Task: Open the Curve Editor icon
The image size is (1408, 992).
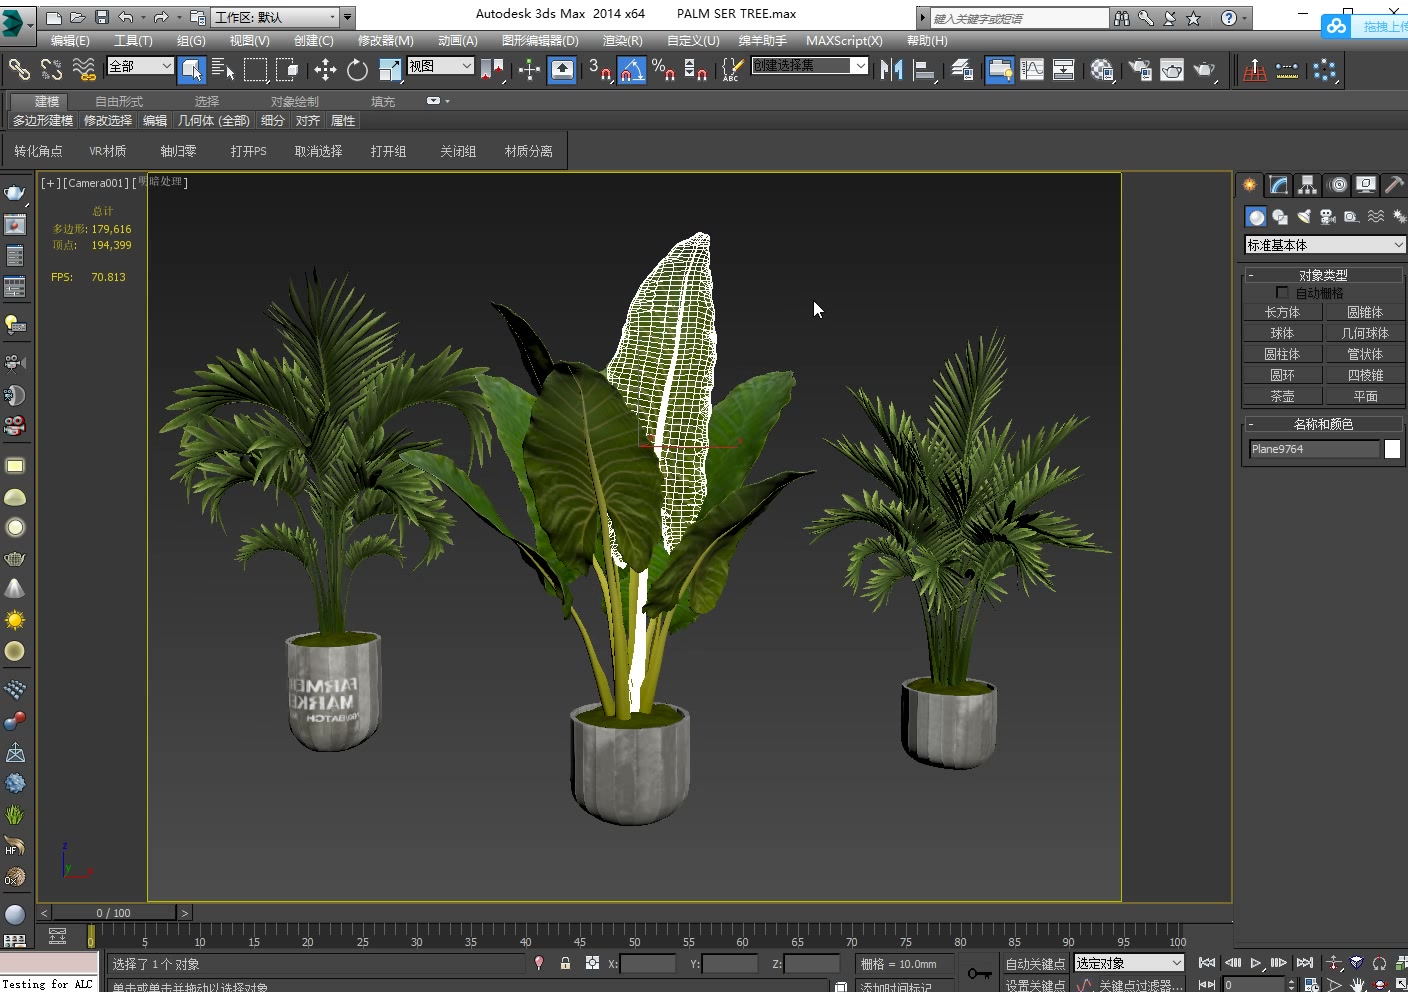Action: 1032,69
